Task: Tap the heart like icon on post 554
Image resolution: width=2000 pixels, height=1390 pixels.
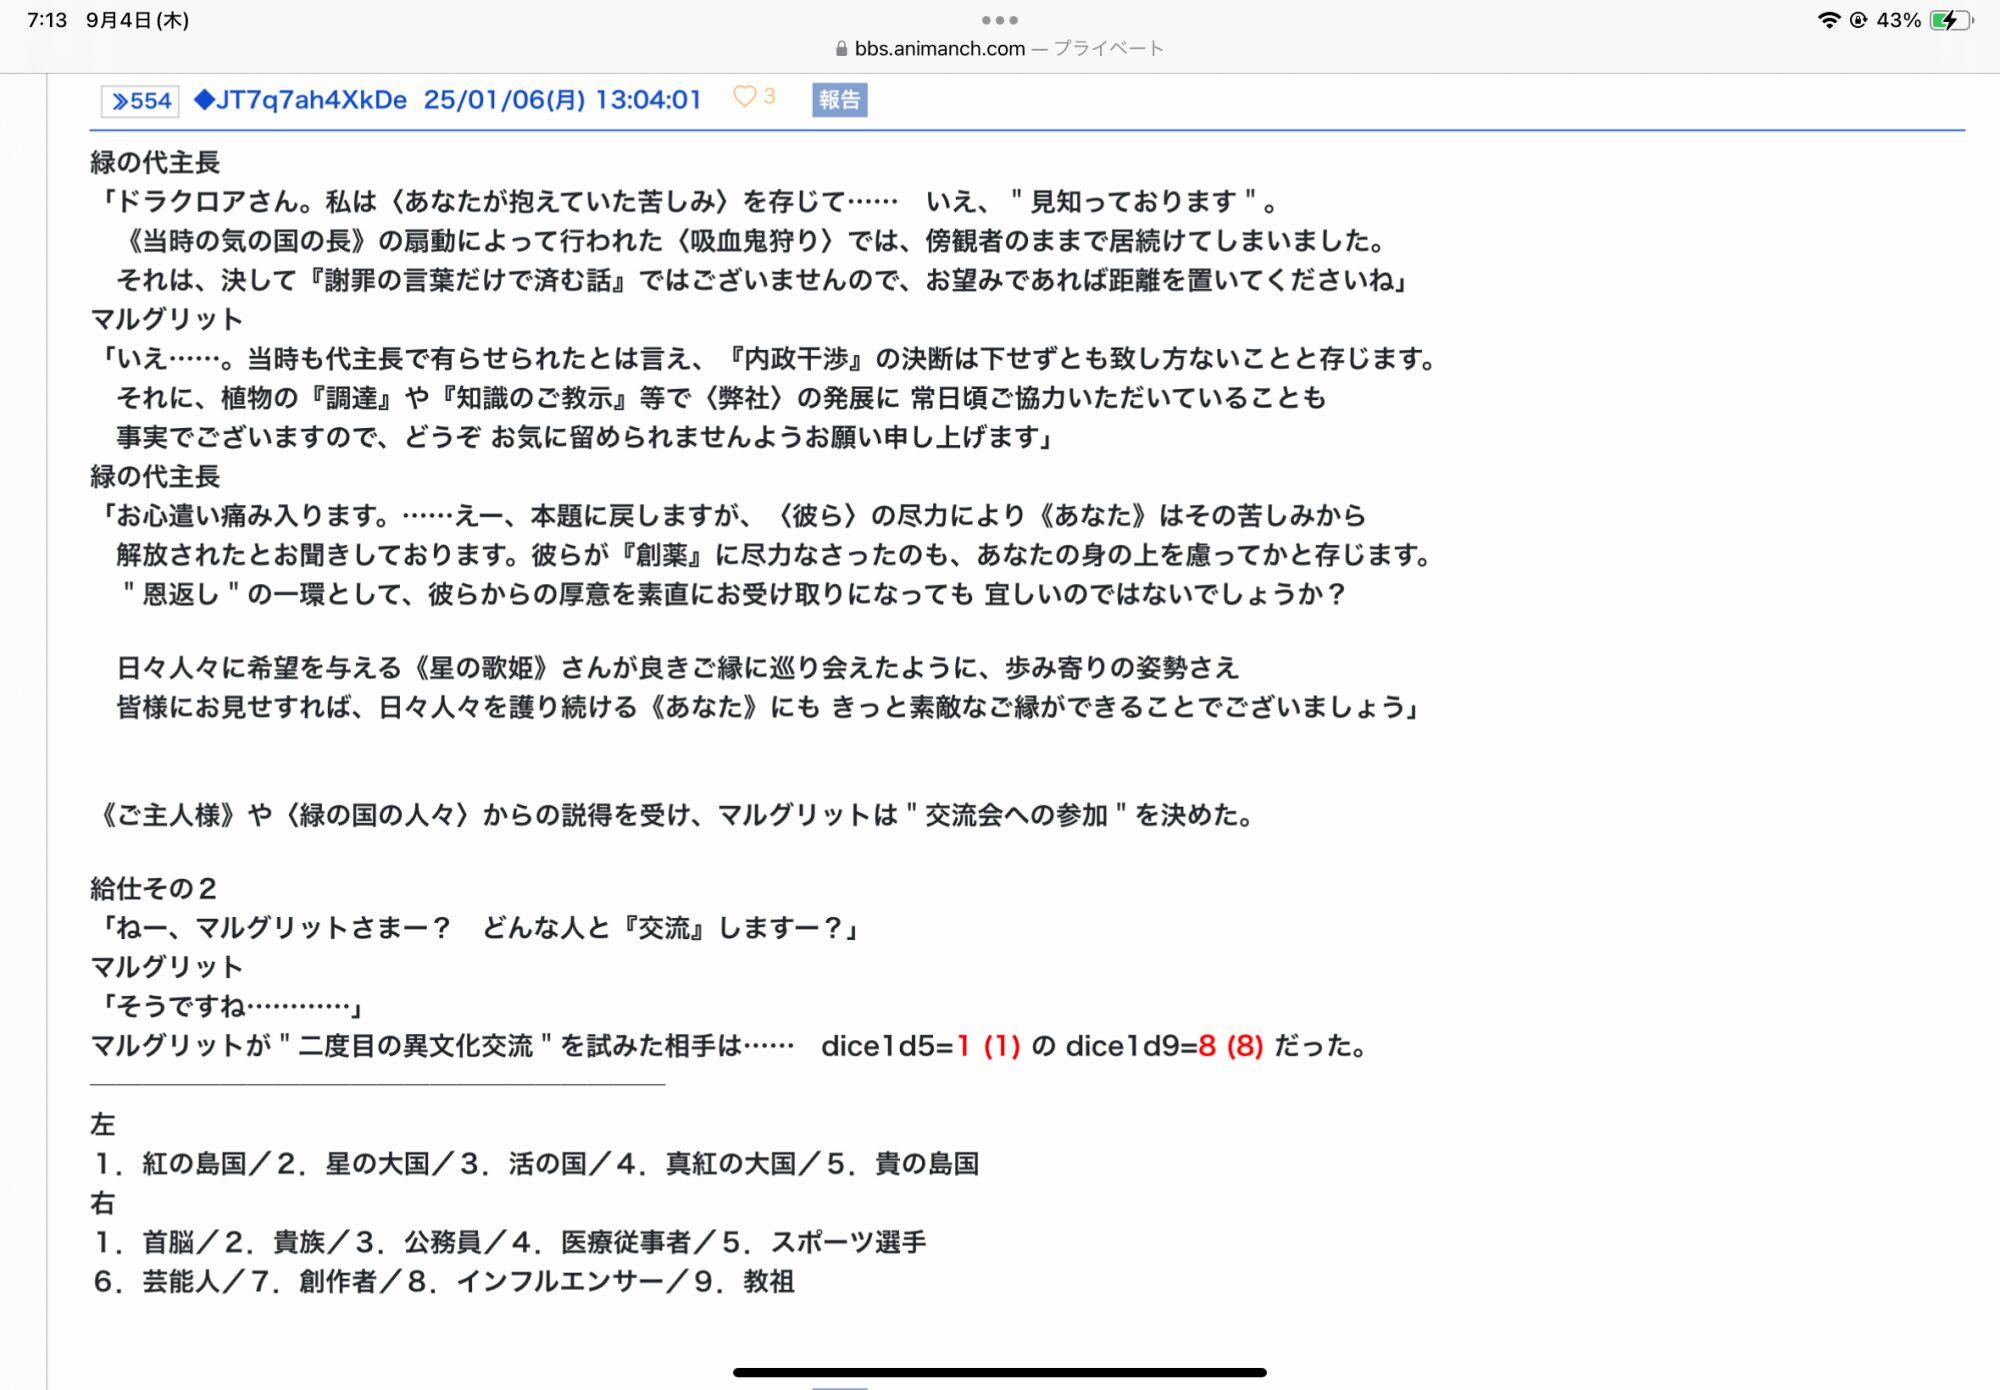Action: [744, 97]
